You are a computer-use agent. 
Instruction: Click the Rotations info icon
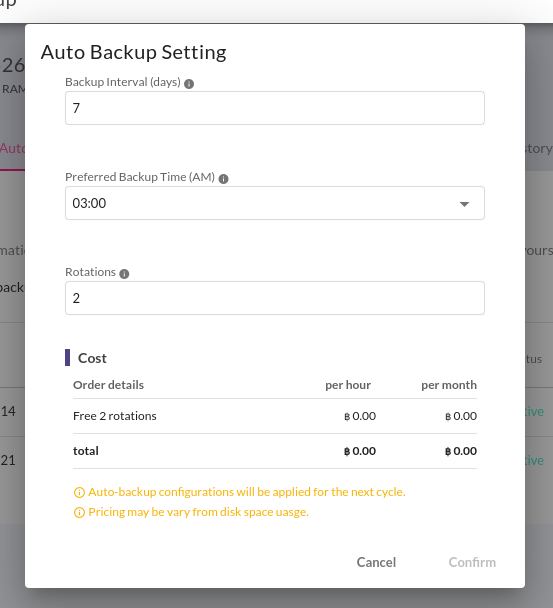[x=124, y=274]
